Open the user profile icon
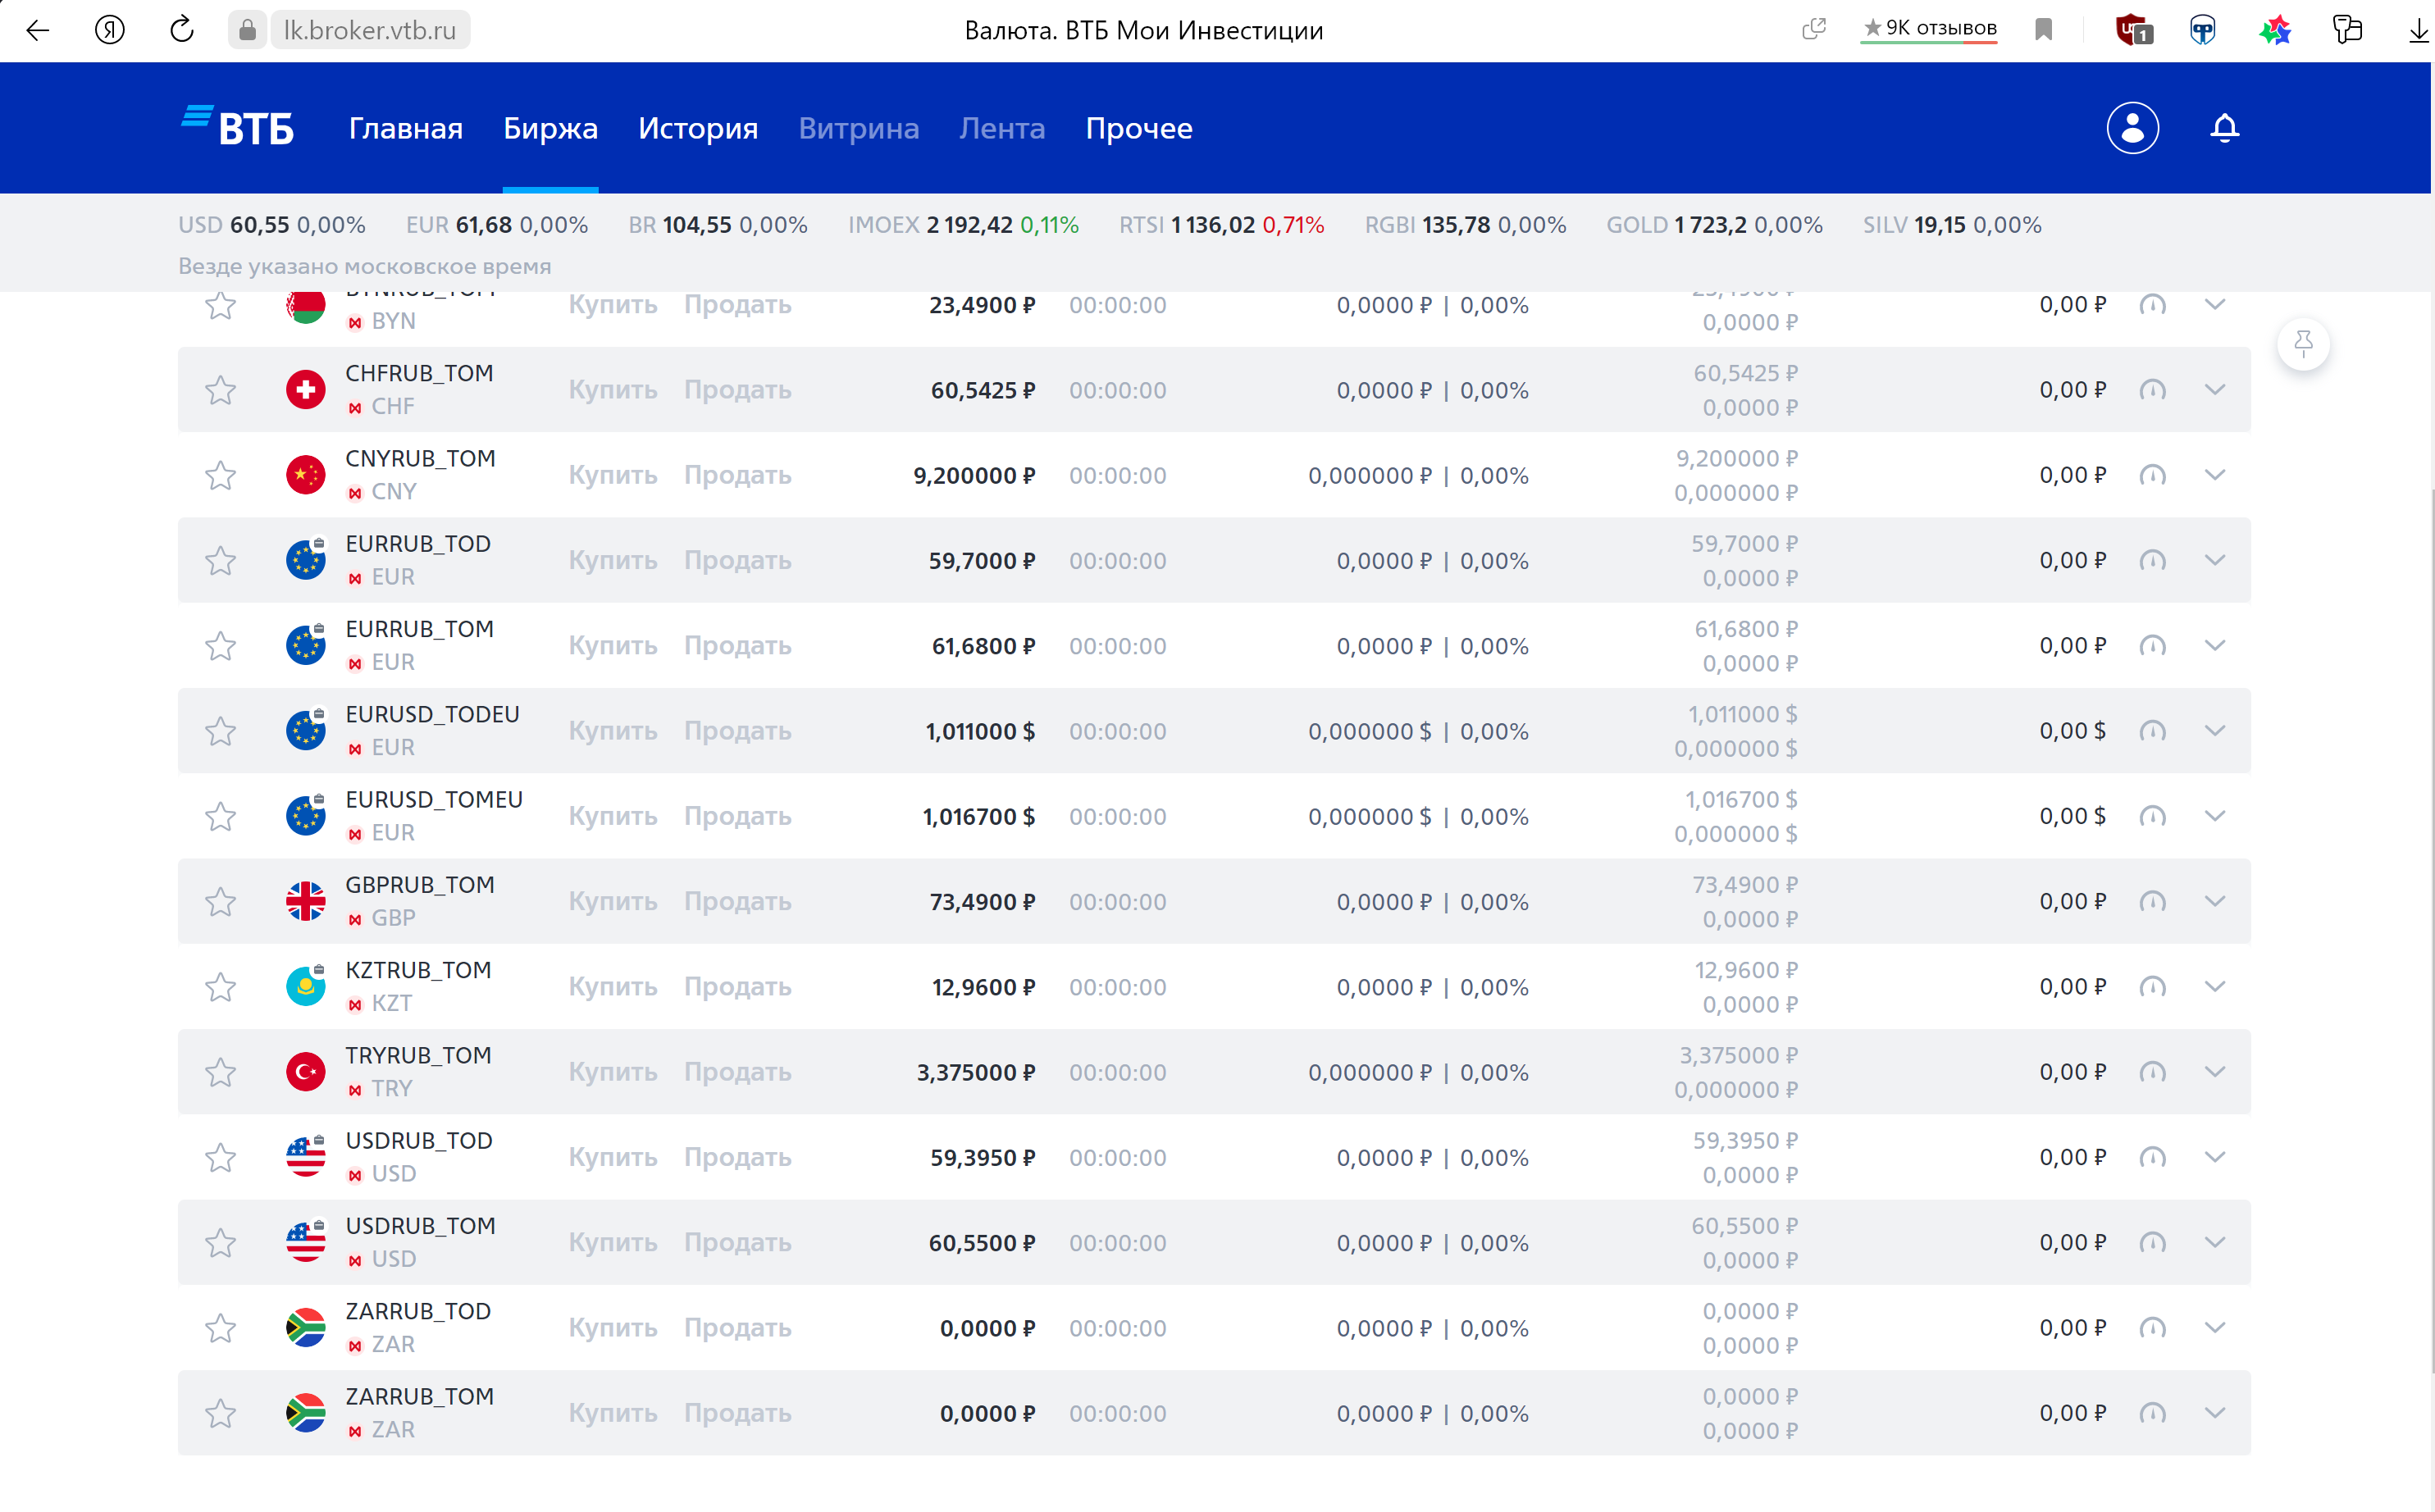 click(x=2132, y=128)
